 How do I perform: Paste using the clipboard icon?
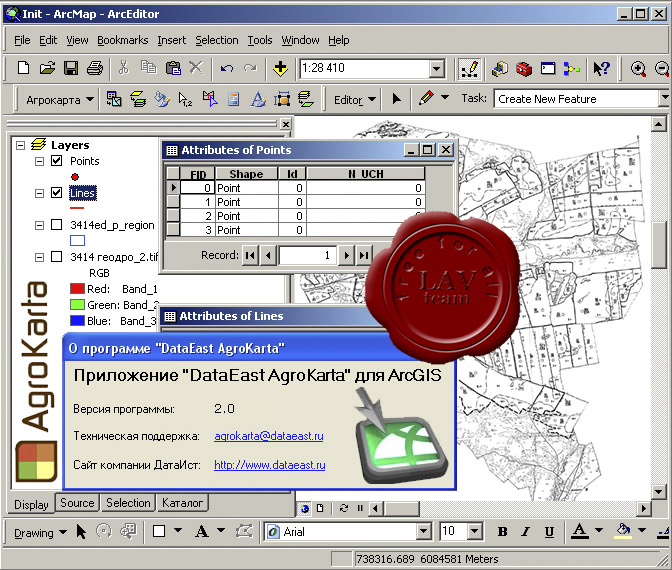pos(173,68)
